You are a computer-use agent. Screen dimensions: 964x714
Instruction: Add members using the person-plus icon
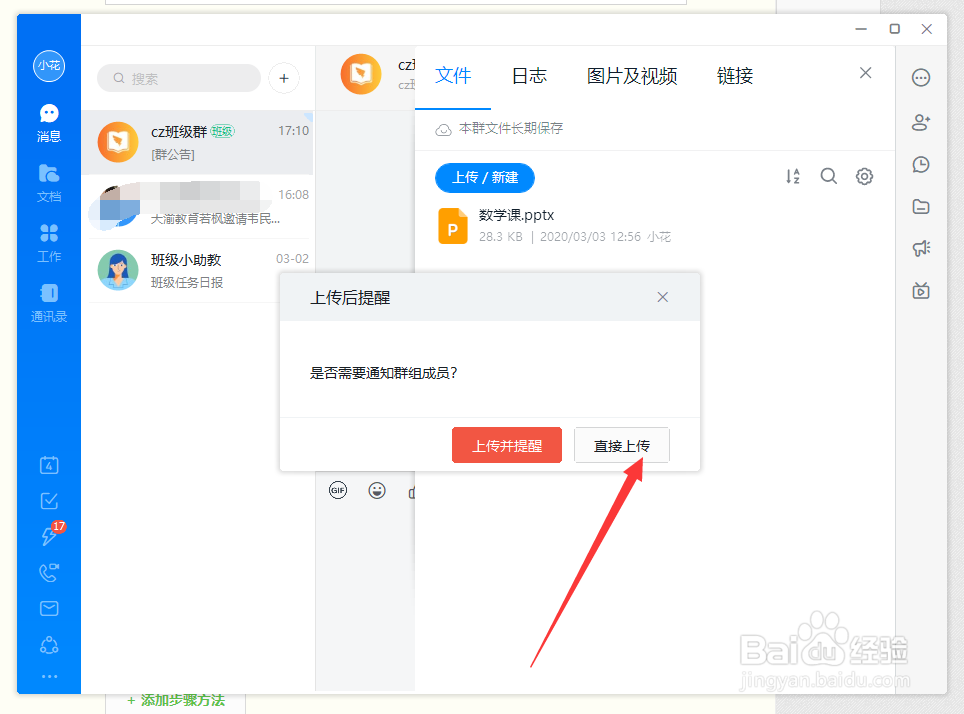click(920, 122)
